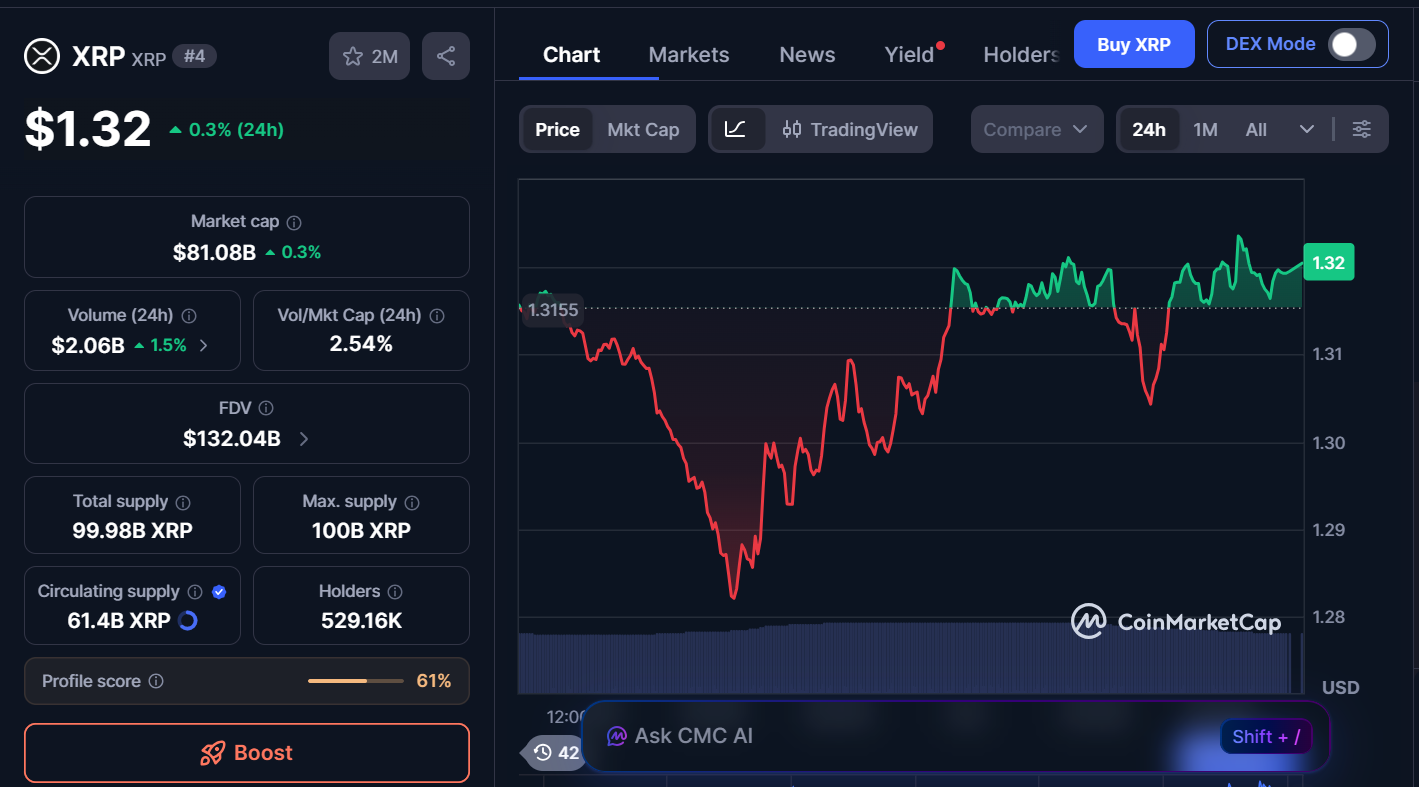
Task: Click Market cap info icon
Action: (294, 222)
